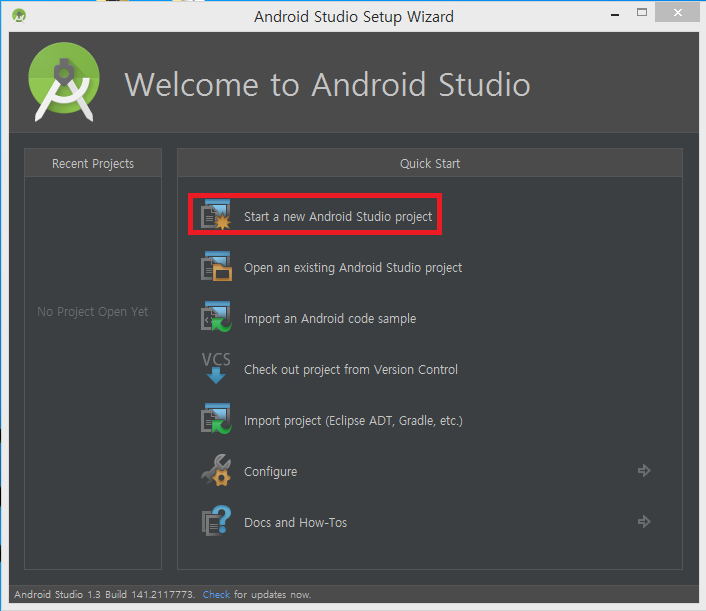Open an existing Android Studio project
The height and width of the screenshot is (611, 706).
(x=353, y=267)
